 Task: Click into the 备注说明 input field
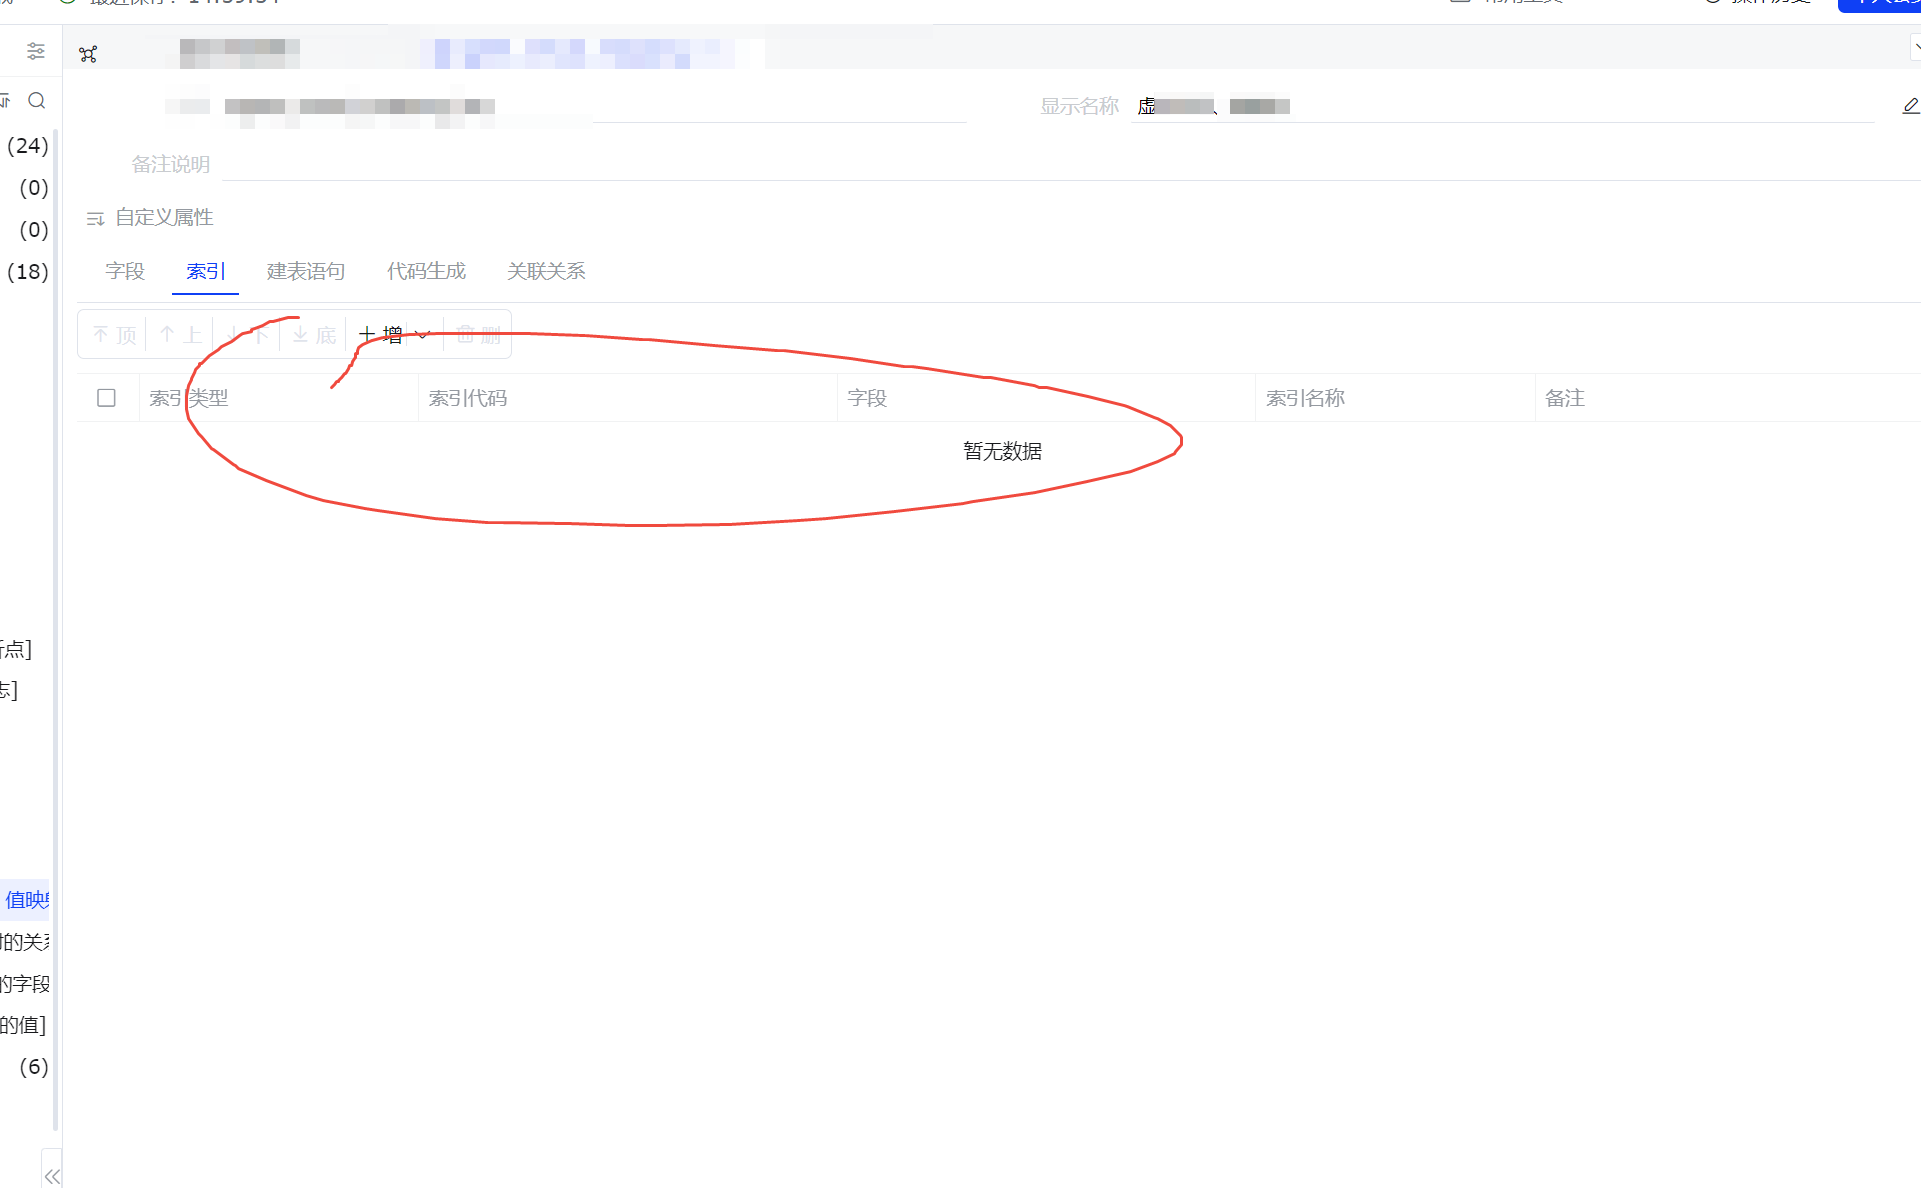pos(1000,164)
